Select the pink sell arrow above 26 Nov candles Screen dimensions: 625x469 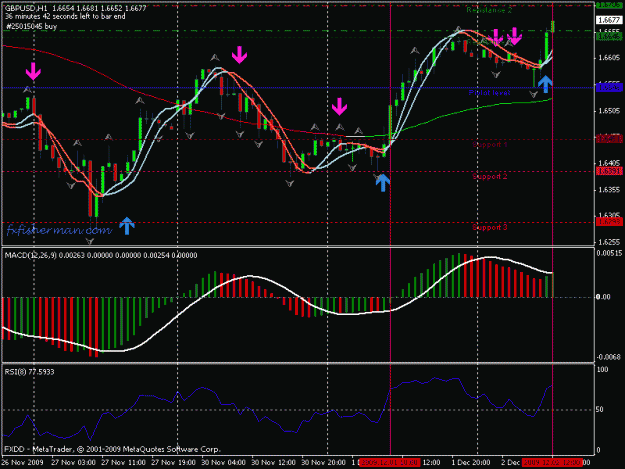click(33, 71)
